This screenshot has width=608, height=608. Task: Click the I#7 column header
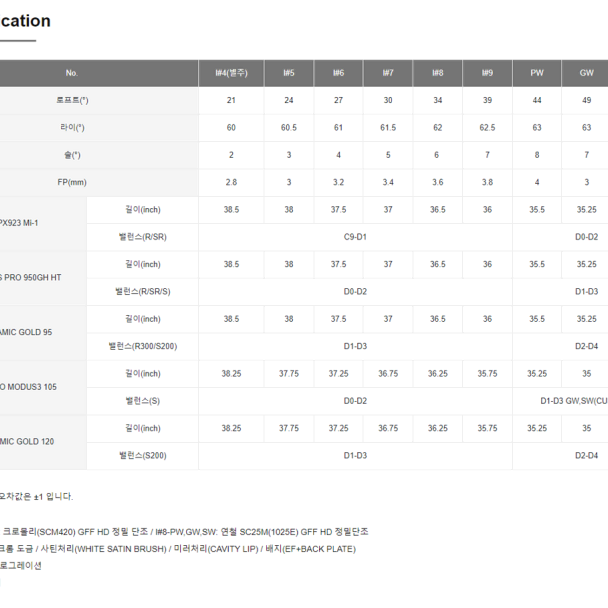click(388, 73)
